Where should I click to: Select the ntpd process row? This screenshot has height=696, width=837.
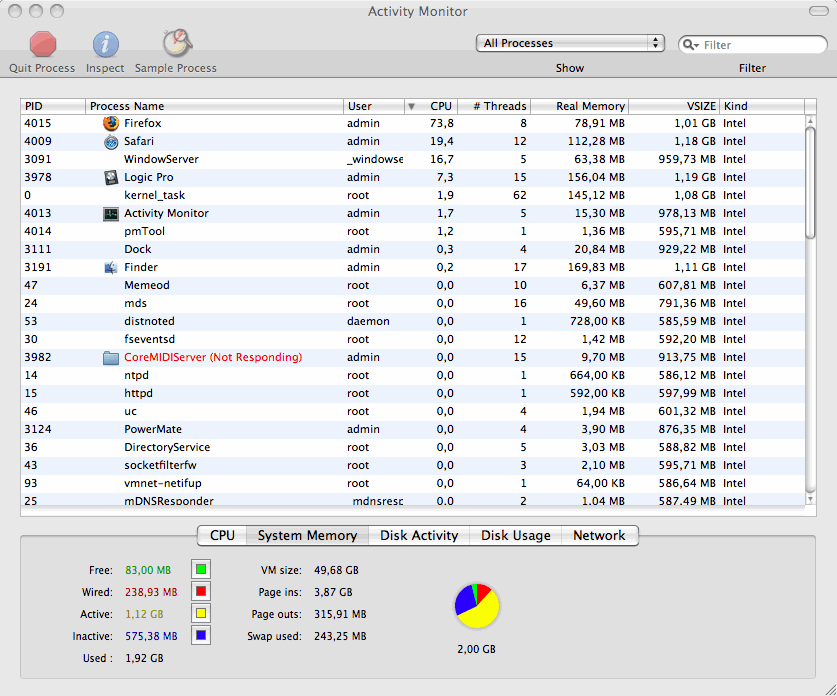pyautogui.click(x=413, y=375)
